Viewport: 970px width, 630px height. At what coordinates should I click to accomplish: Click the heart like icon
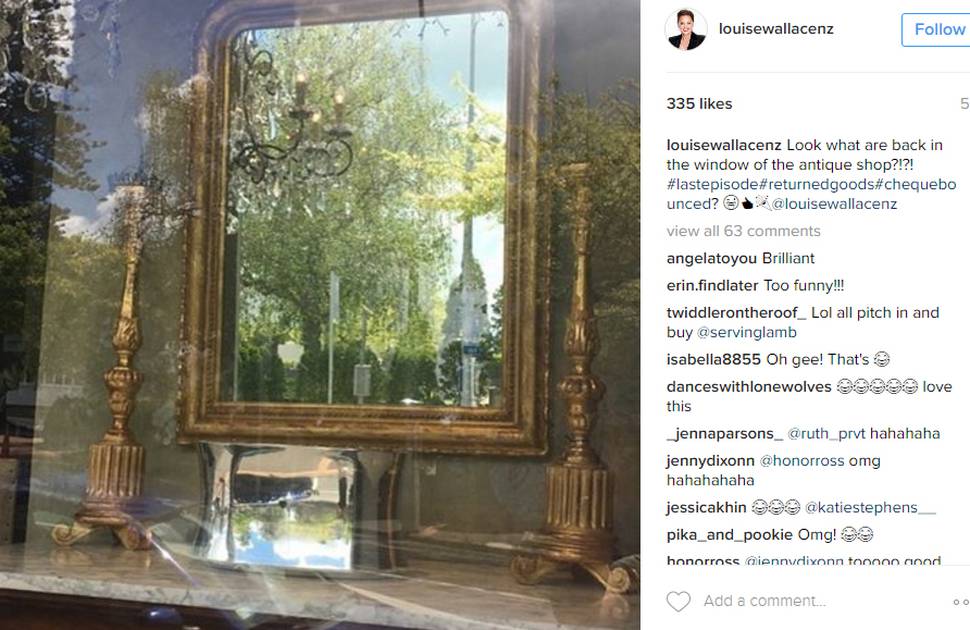tap(678, 601)
